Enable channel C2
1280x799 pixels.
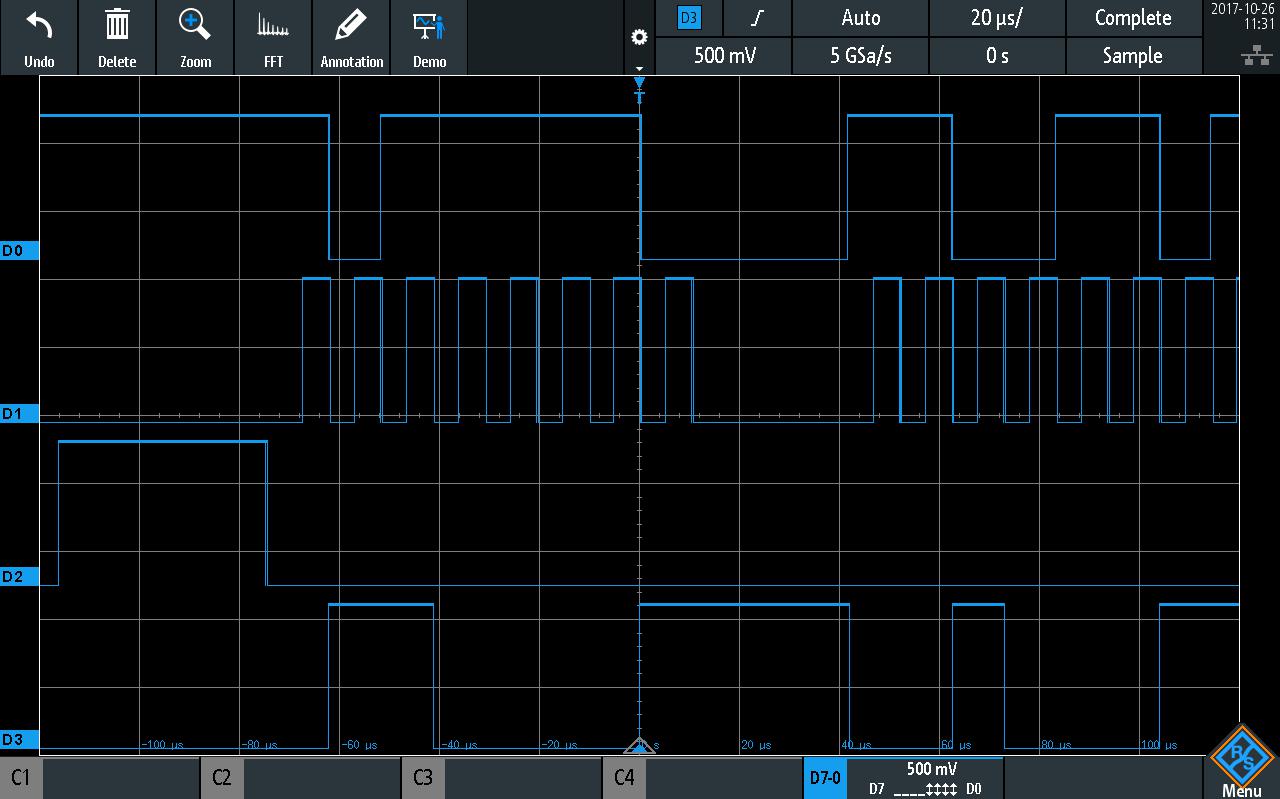click(222, 777)
